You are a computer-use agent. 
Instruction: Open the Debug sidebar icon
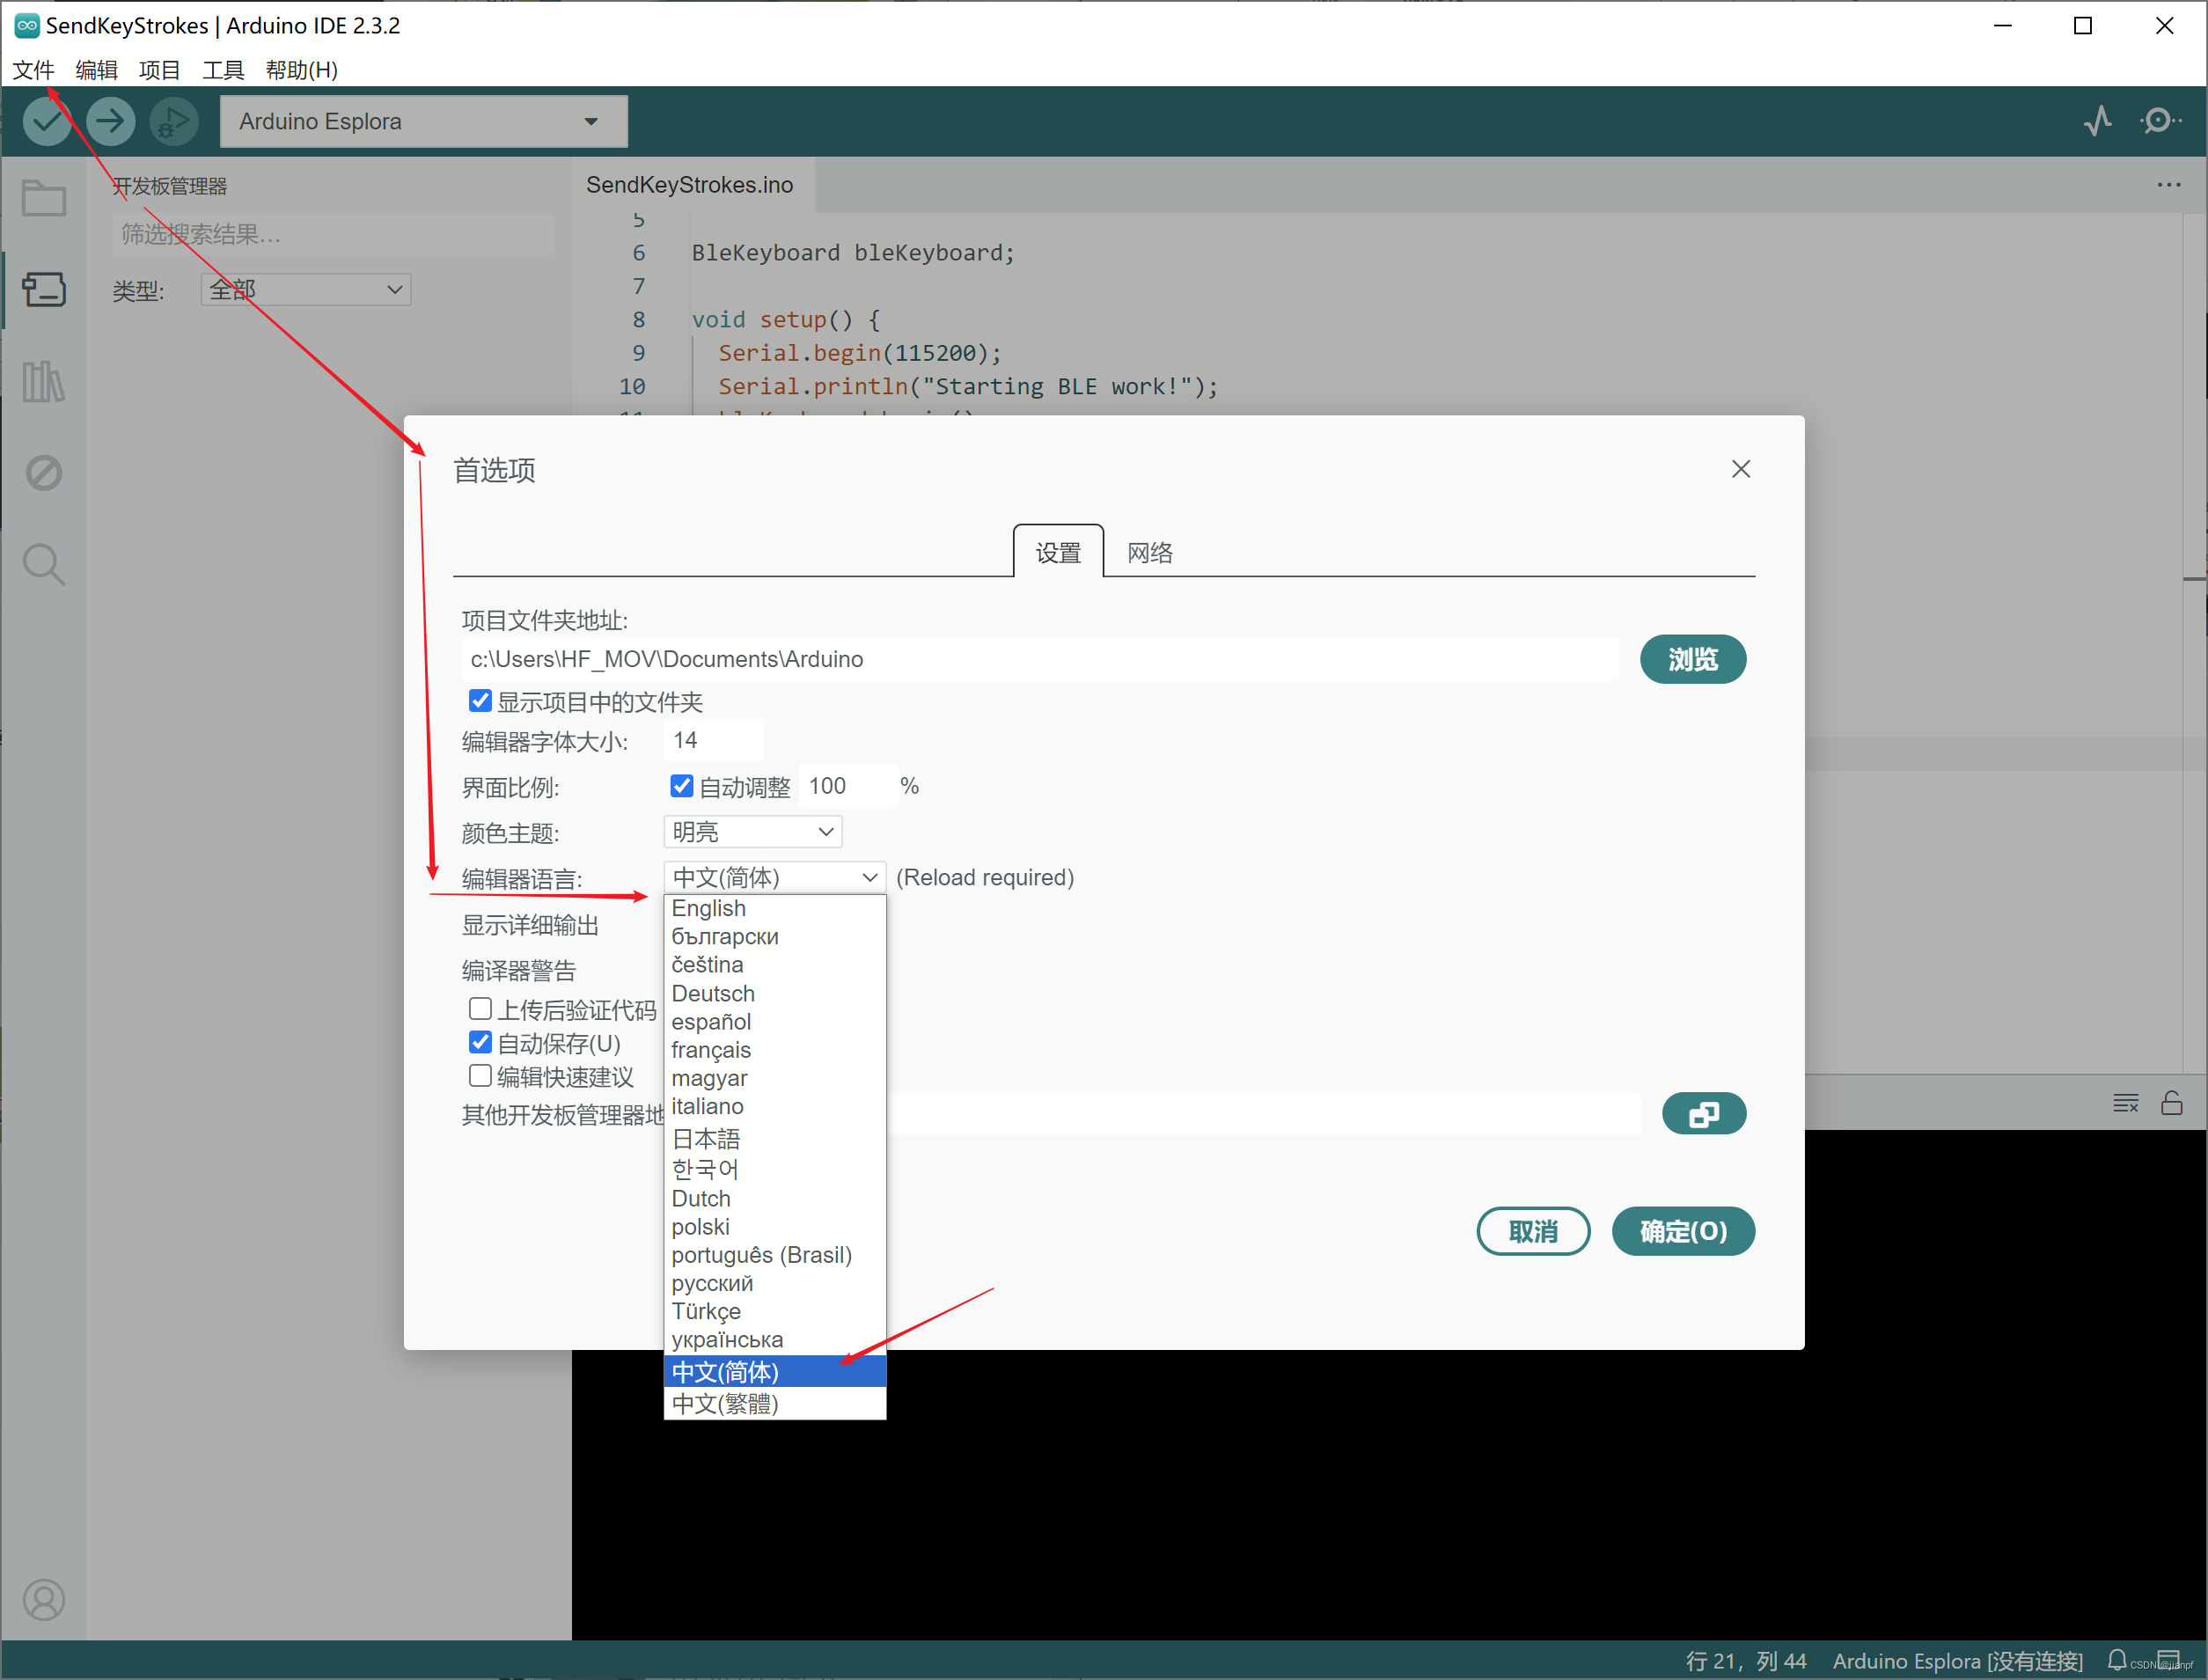pyautogui.click(x=44, y=473)
